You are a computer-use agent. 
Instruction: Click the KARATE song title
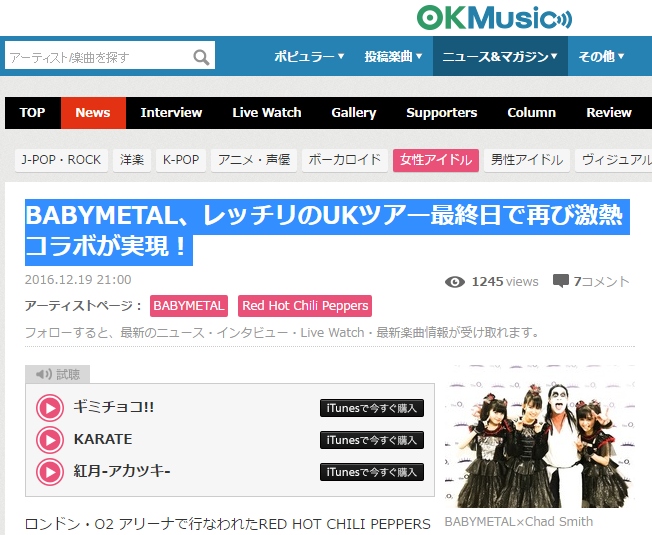[x=103, y=439]
